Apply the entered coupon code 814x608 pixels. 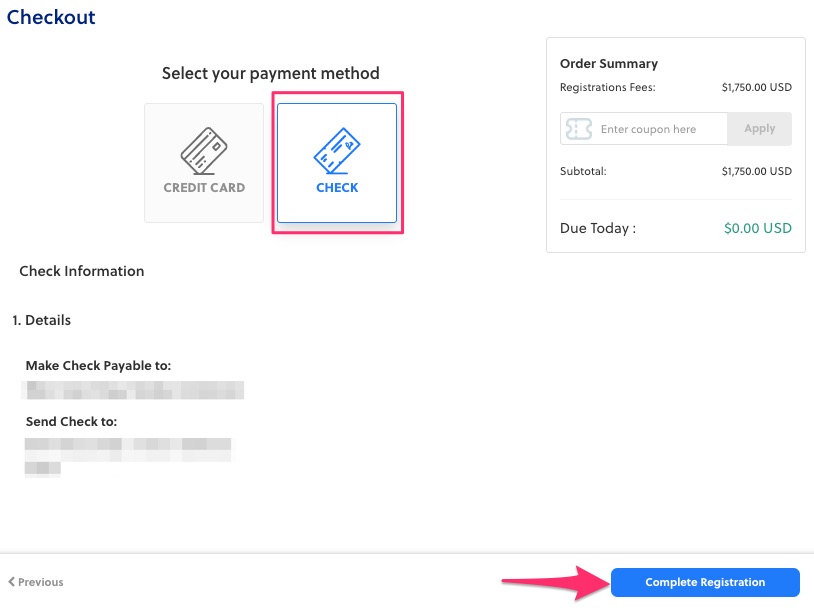(x=759, y=129)
